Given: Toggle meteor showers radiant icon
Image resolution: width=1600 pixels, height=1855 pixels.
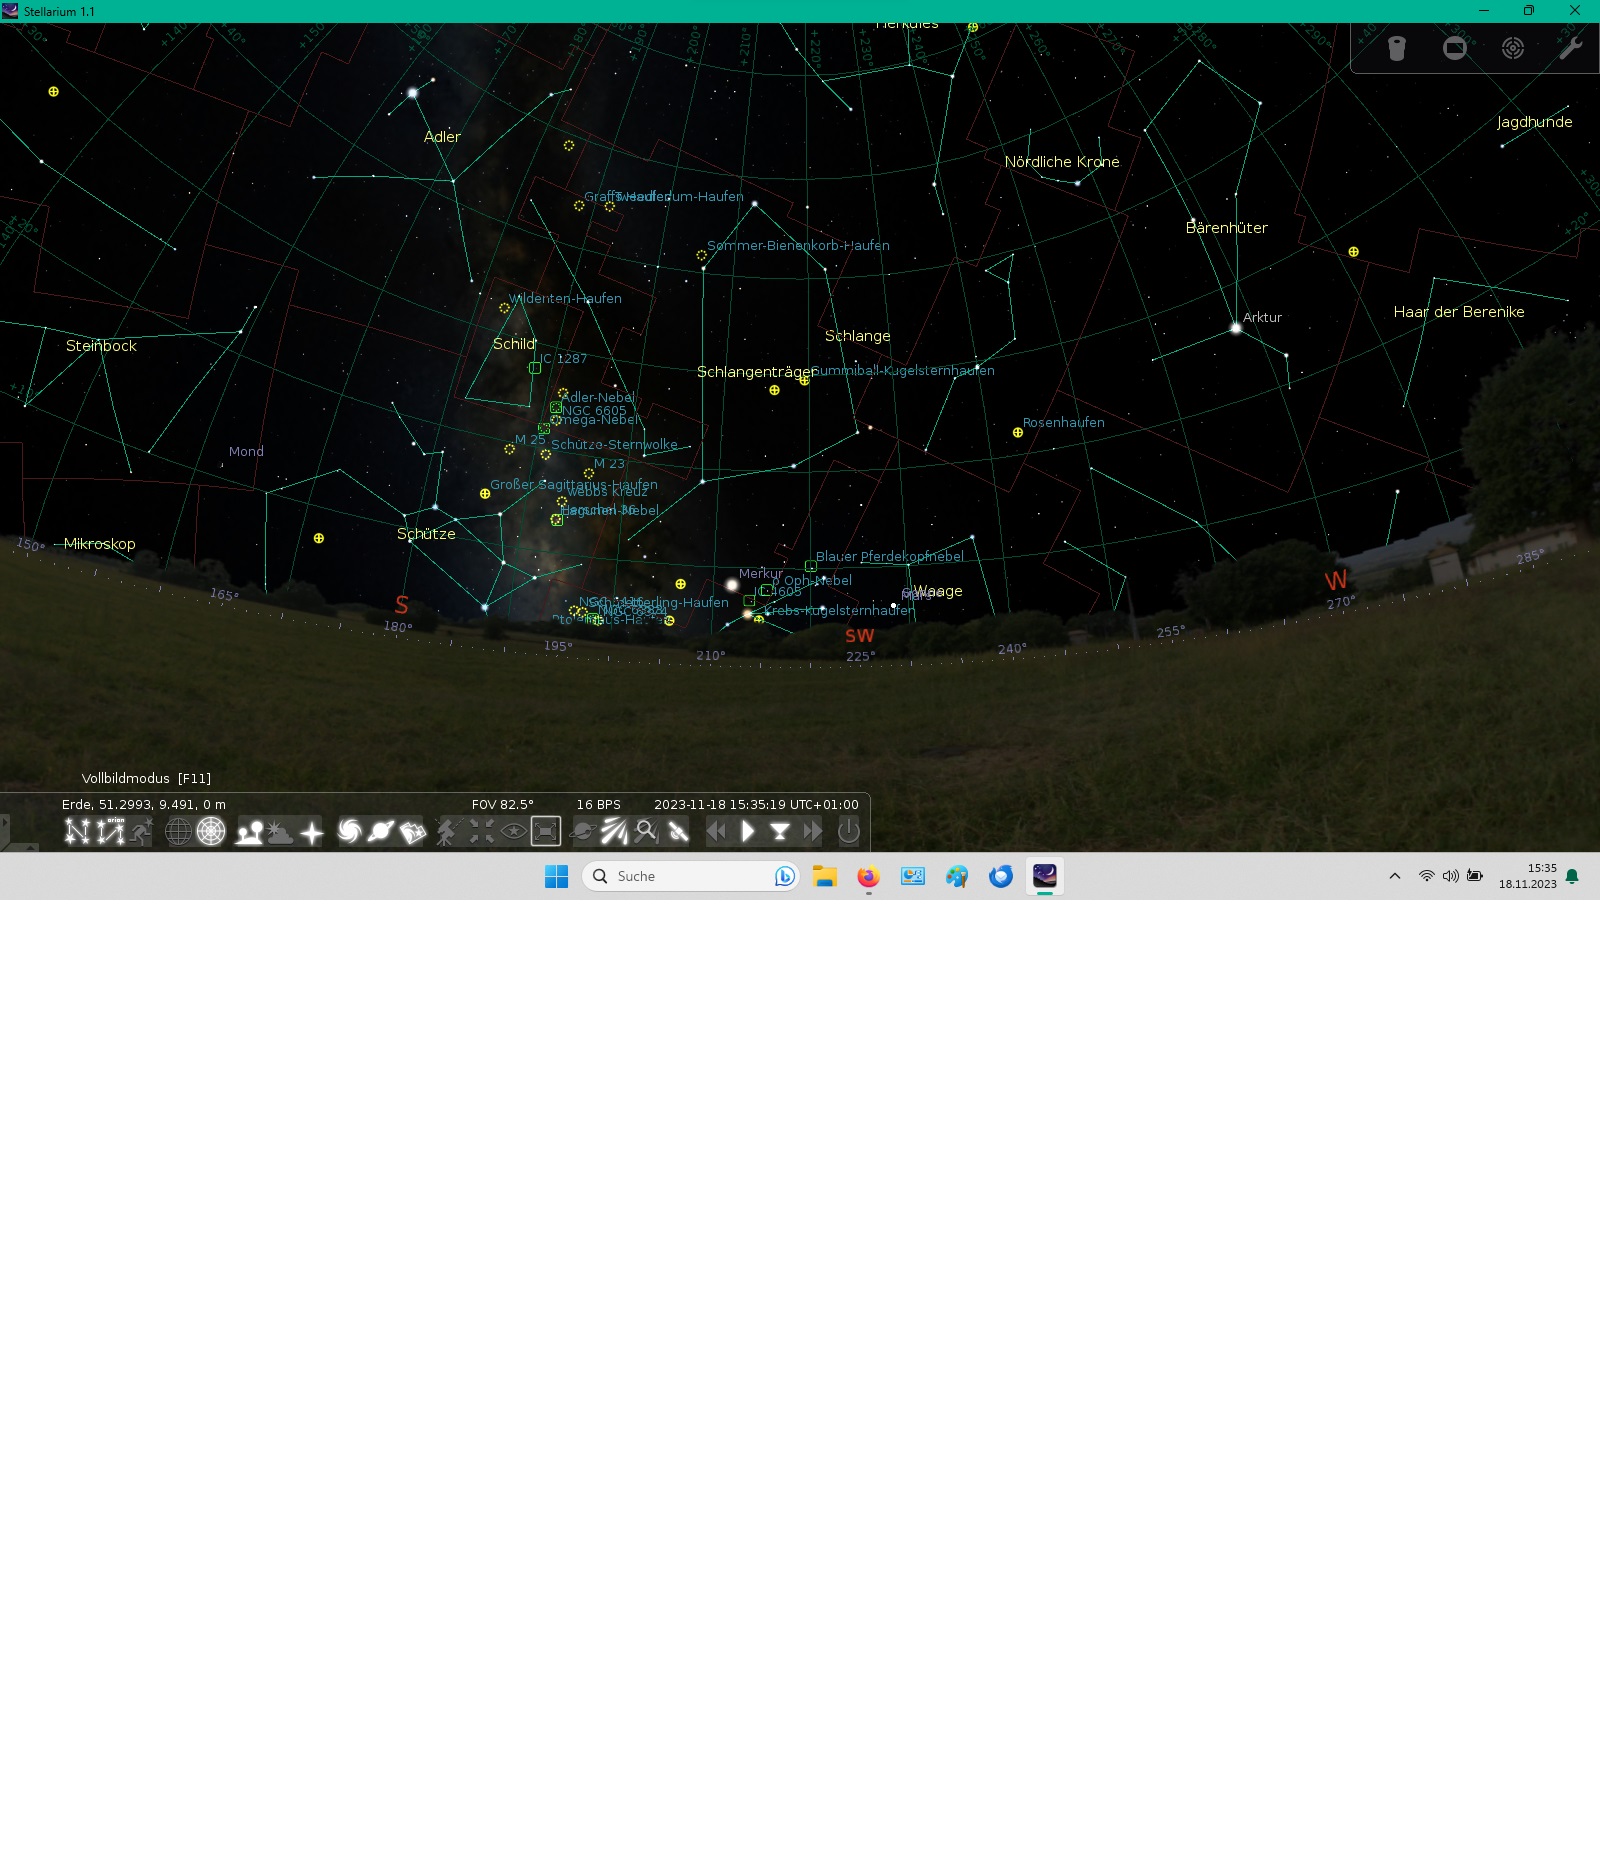Looking at the screenshot, I should click(614, 831).
